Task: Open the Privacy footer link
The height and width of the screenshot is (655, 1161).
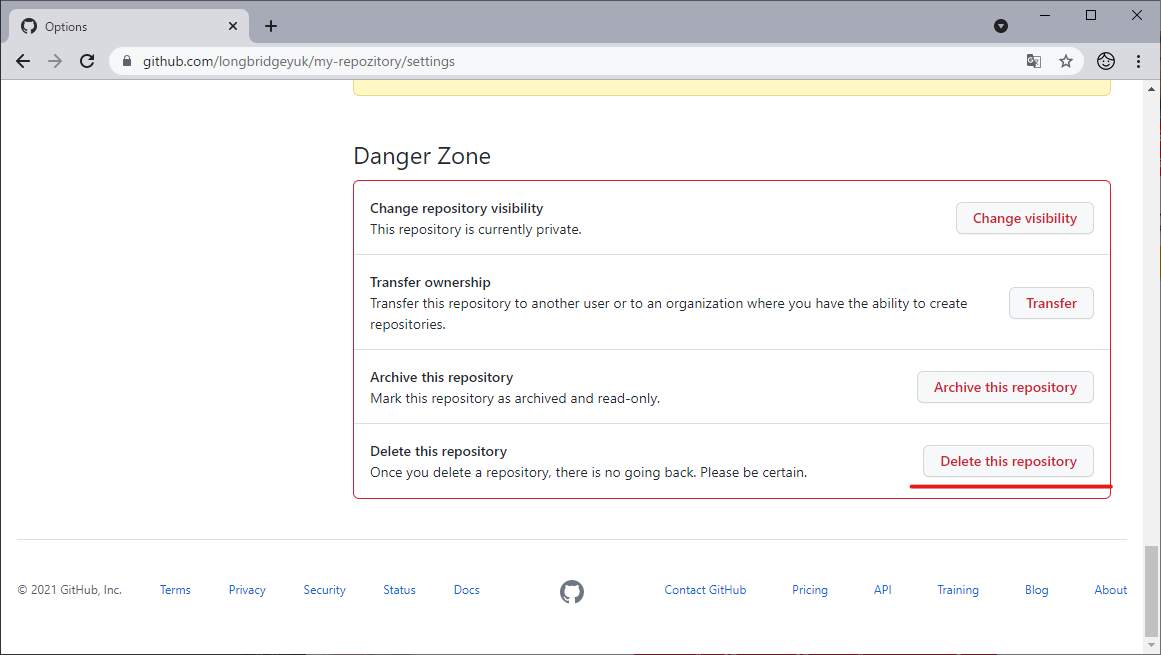Action: (247, 590)
